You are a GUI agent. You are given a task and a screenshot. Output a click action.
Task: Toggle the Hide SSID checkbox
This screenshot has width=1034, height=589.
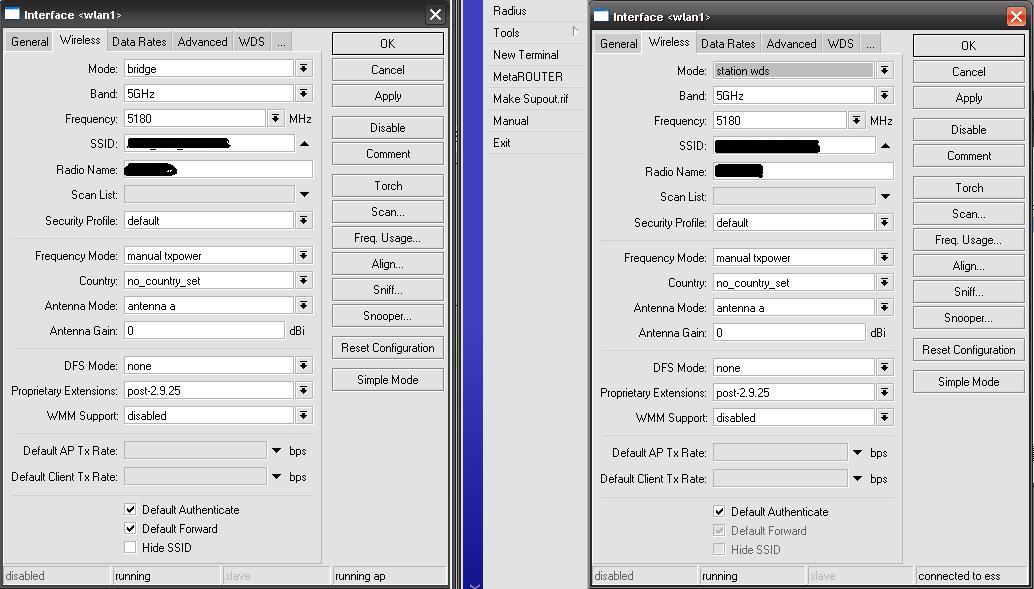[129, 547]
